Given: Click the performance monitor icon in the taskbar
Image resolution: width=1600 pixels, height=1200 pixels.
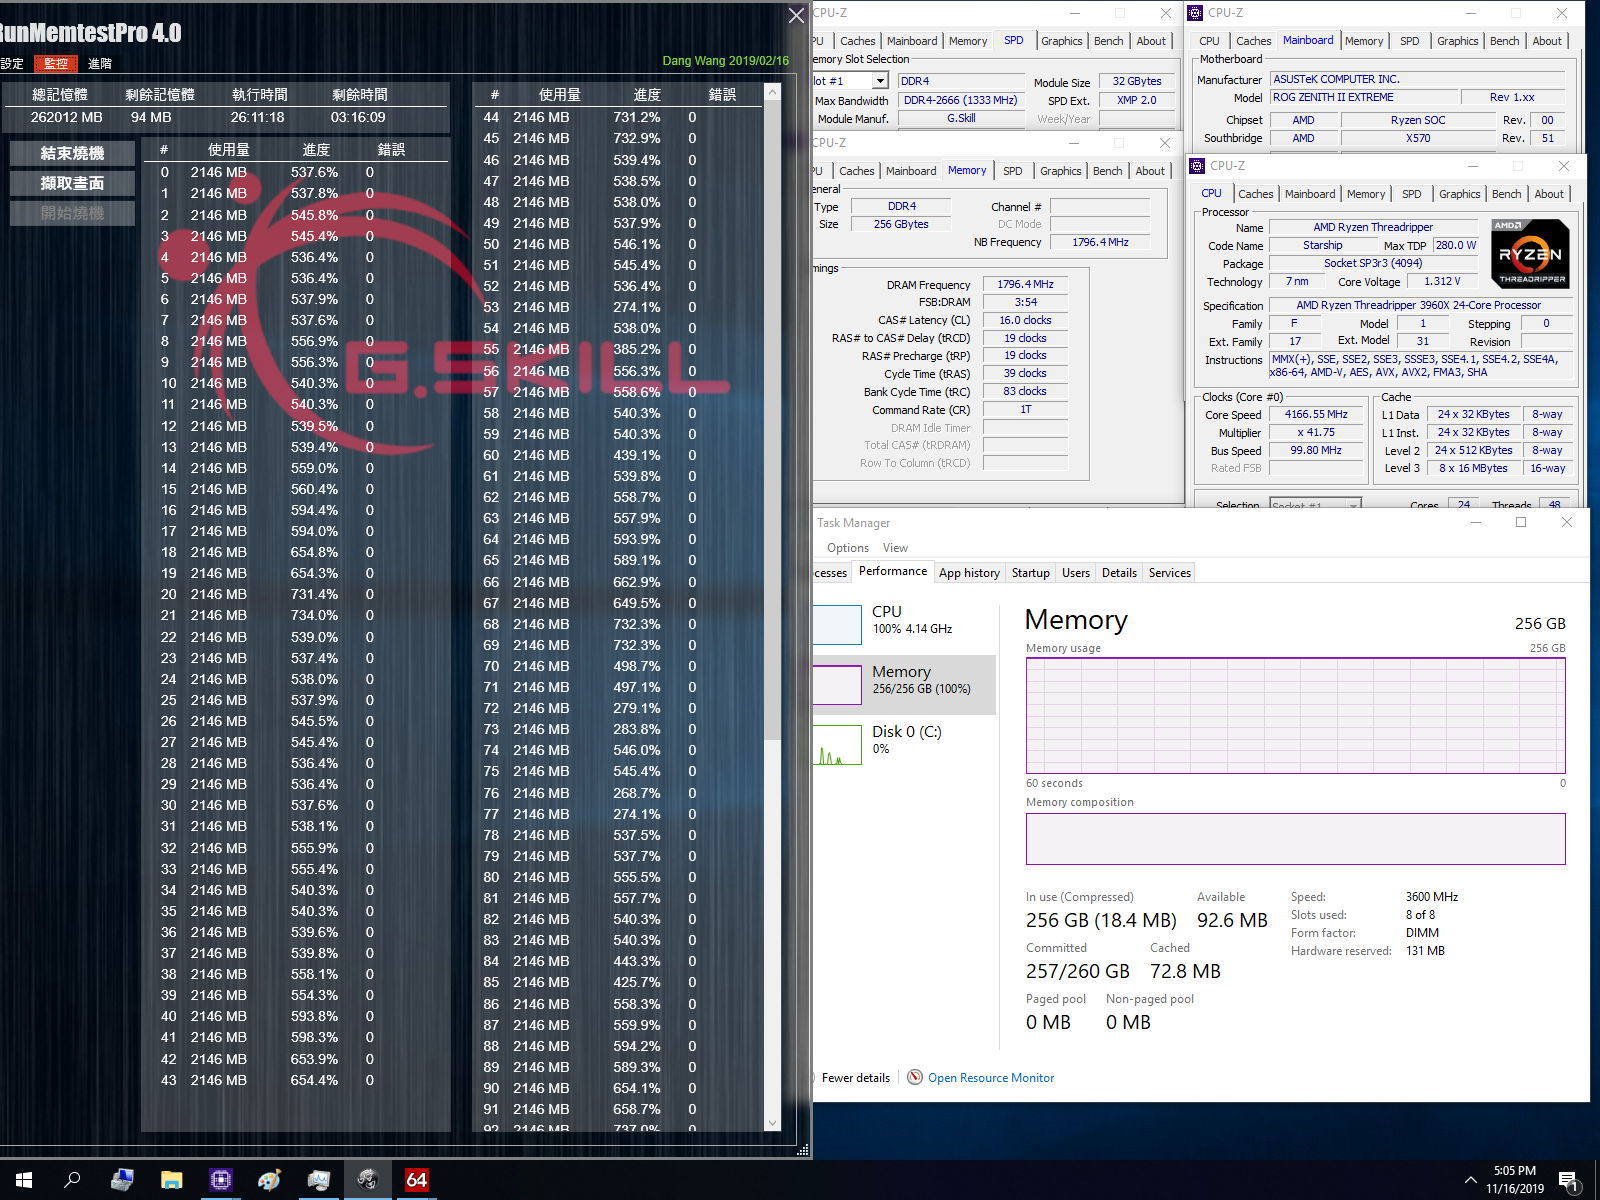Looking at the screenshot, I should (318, 1180).
